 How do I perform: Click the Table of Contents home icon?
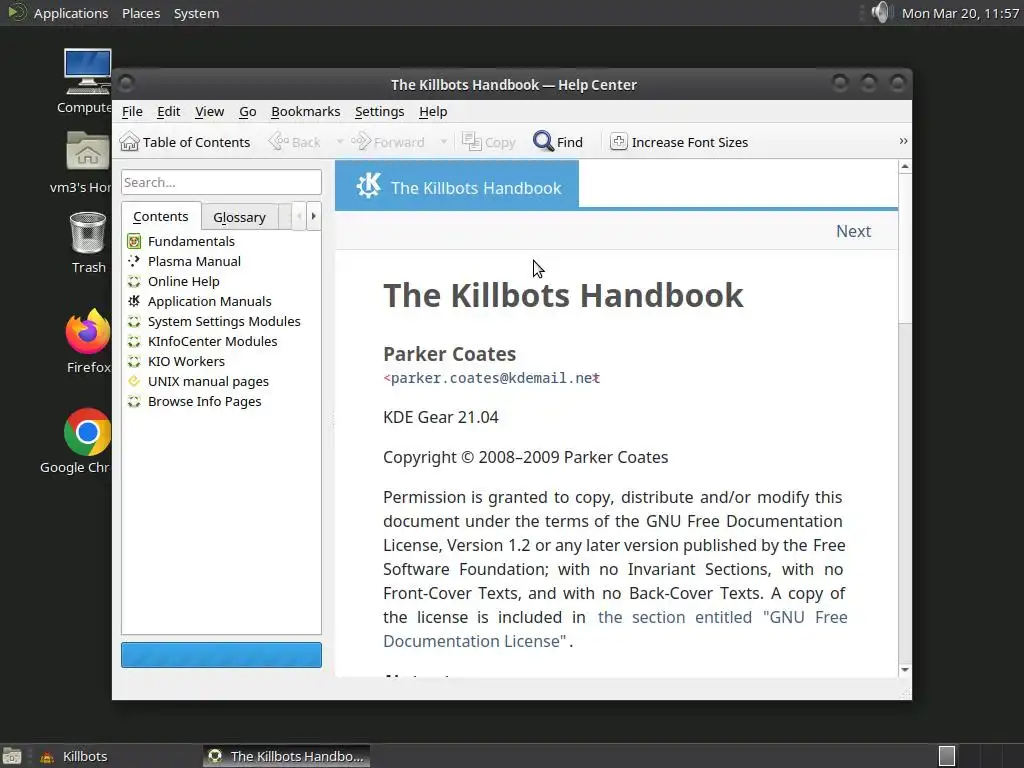point(129,142)
